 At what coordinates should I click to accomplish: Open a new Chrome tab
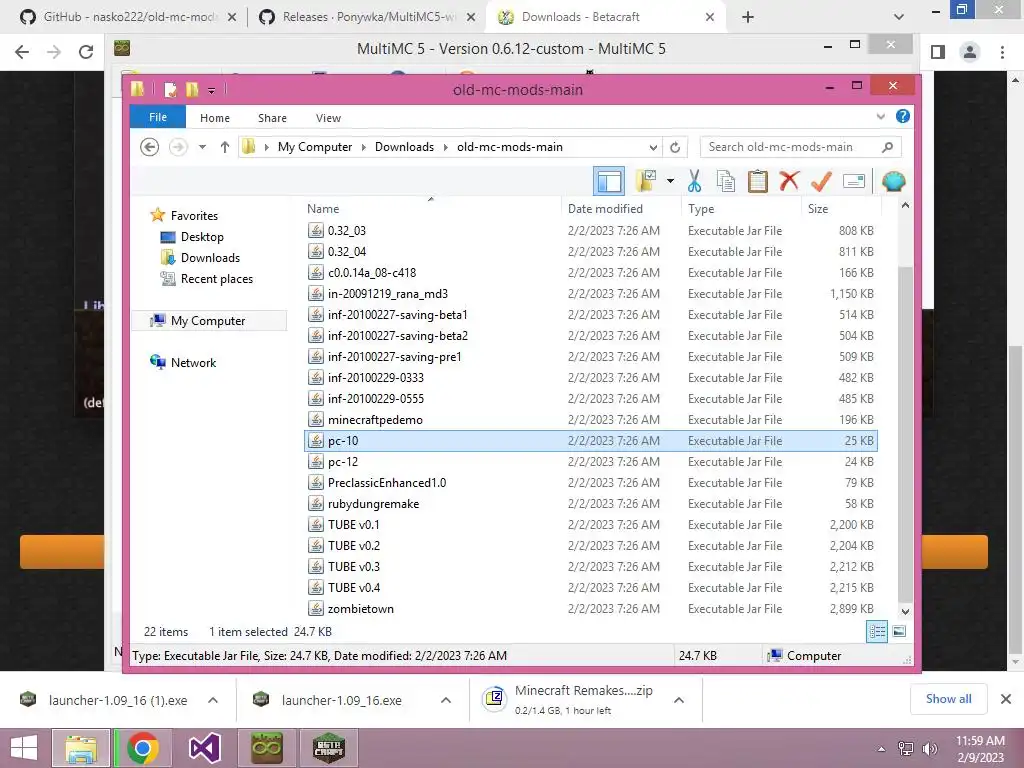point(748,17)
